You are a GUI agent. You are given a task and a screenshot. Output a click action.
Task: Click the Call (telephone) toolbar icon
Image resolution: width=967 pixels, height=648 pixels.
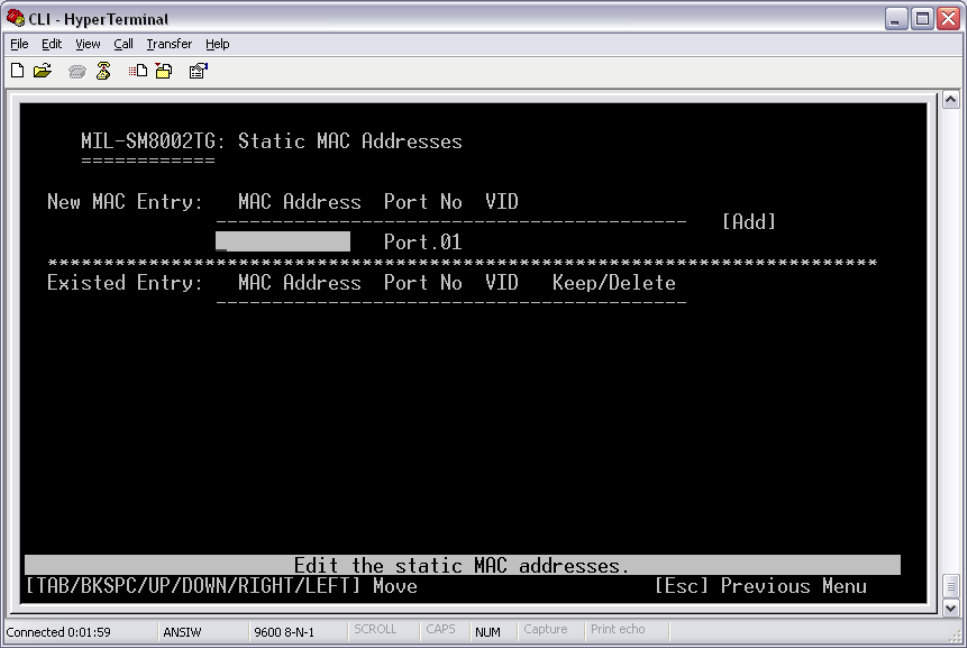[x=77, y=72]
